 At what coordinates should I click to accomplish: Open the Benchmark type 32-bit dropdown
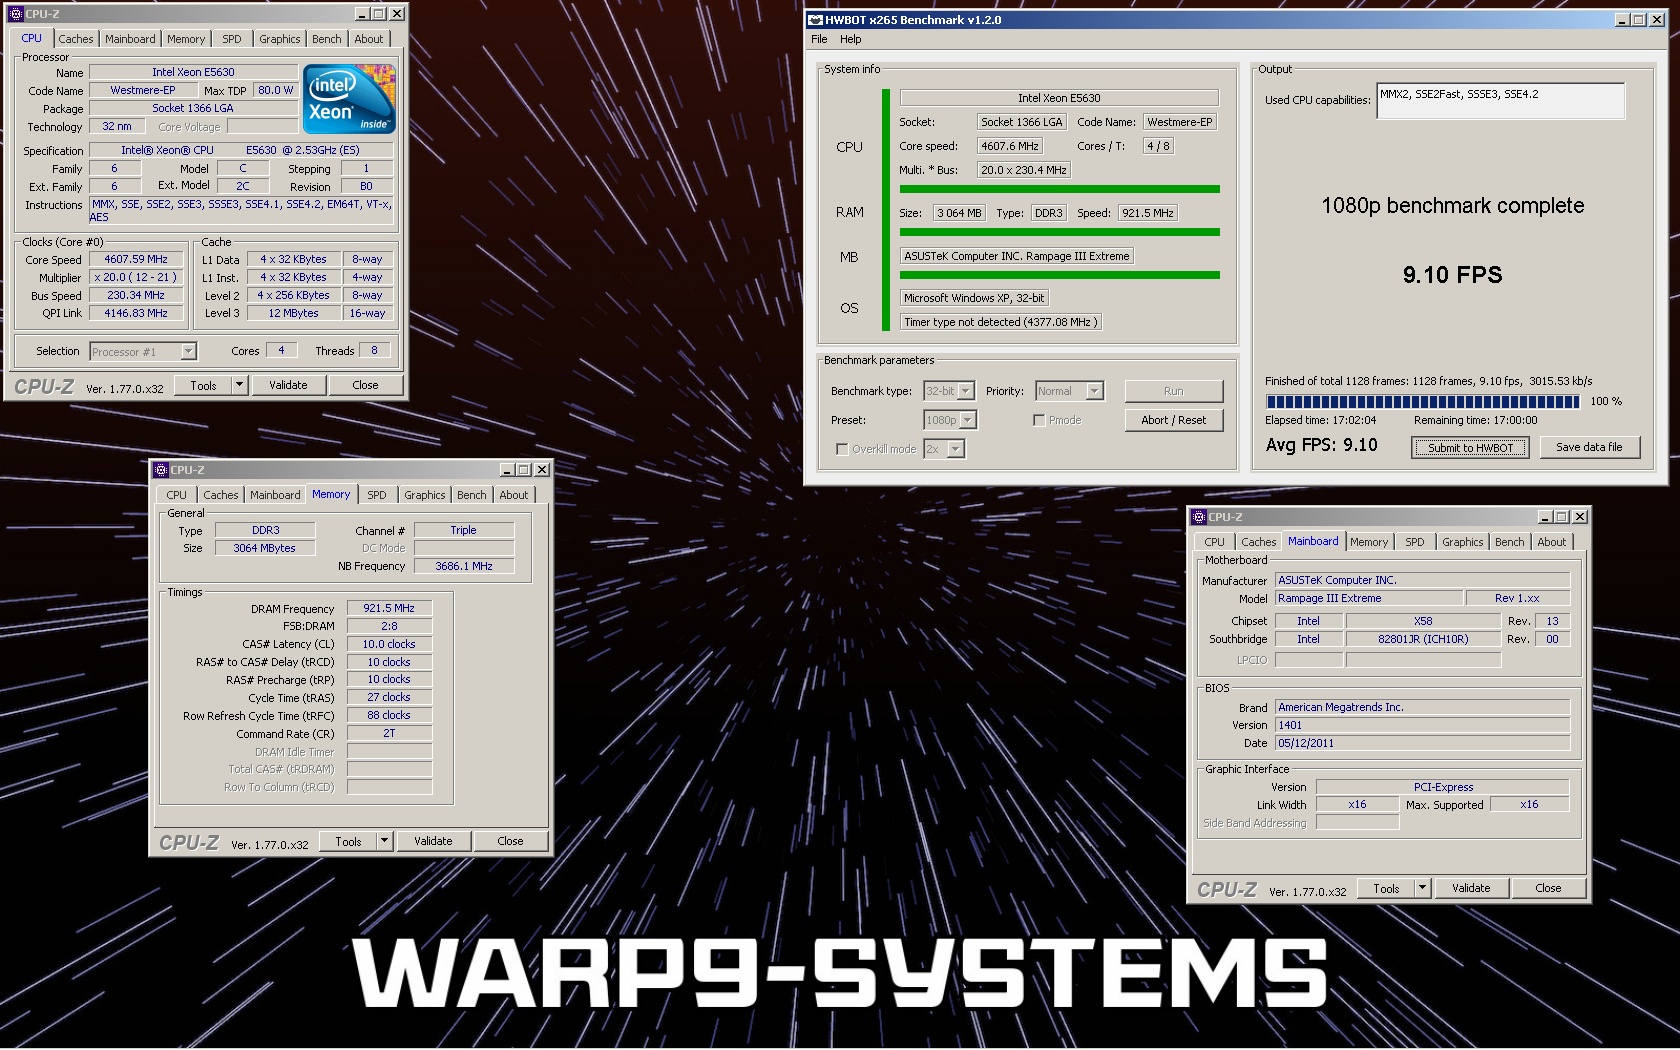[949, 391]
